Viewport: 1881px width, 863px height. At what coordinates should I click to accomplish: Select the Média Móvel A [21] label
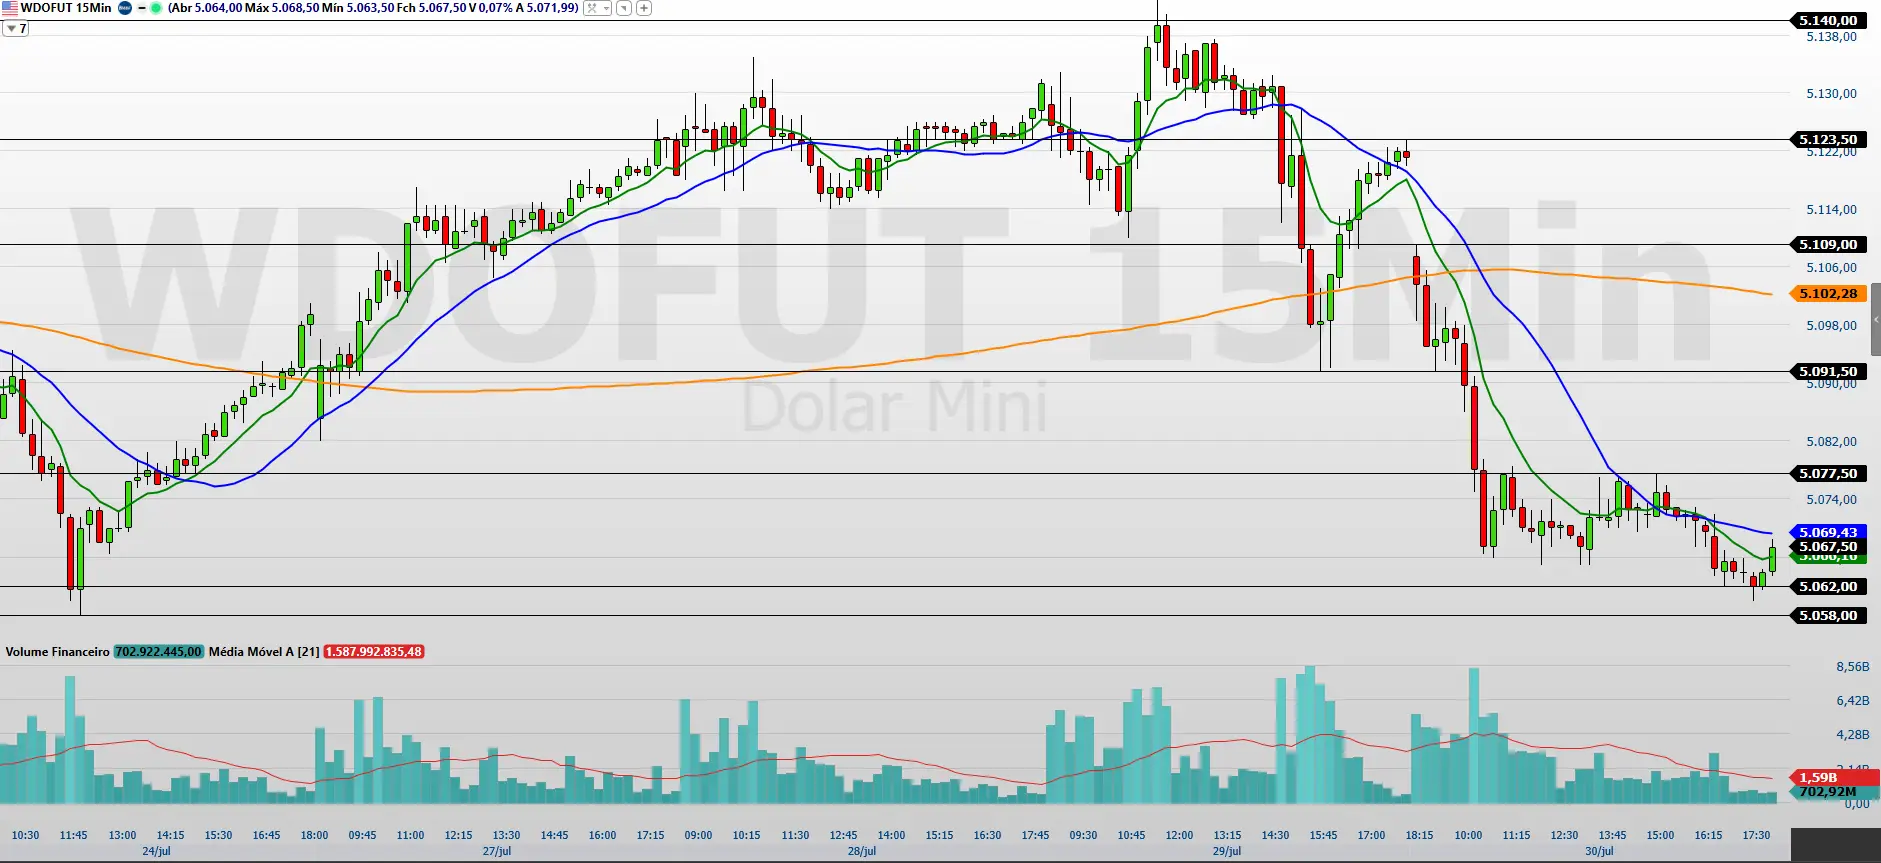click(x=264, y=652)
